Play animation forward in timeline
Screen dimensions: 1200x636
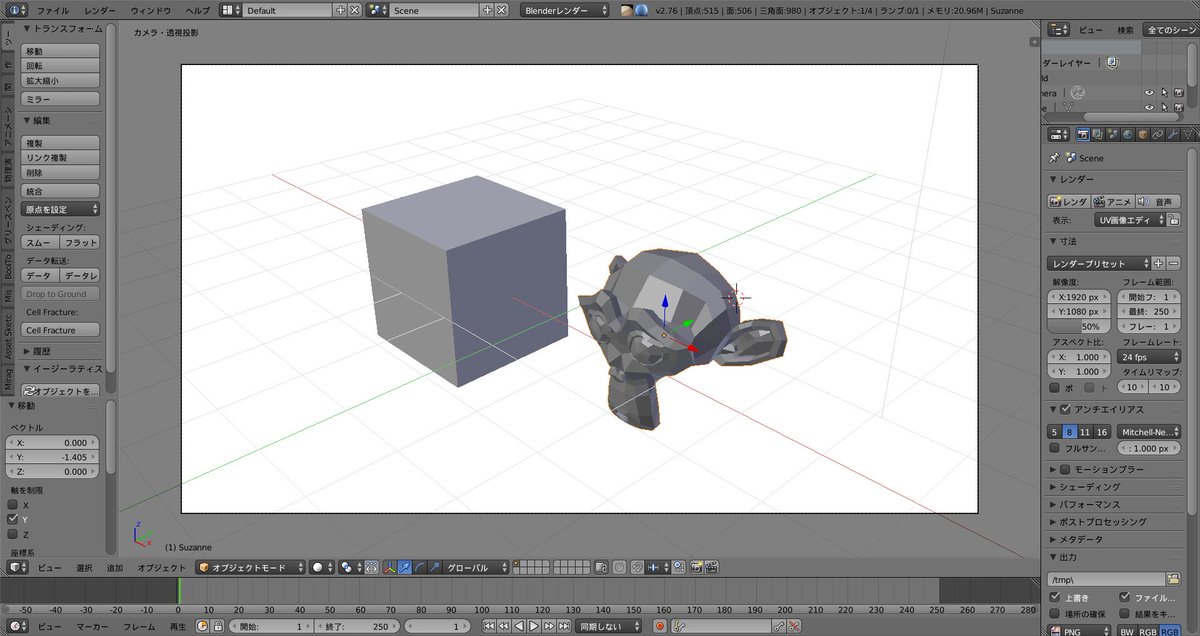click(534, 626)
